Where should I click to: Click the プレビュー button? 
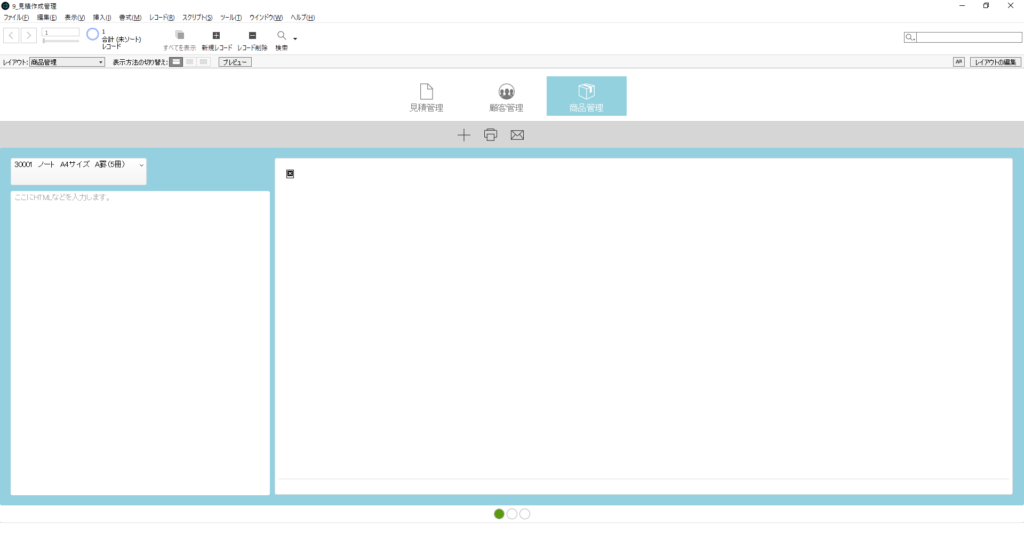click(x=235, y=62)
